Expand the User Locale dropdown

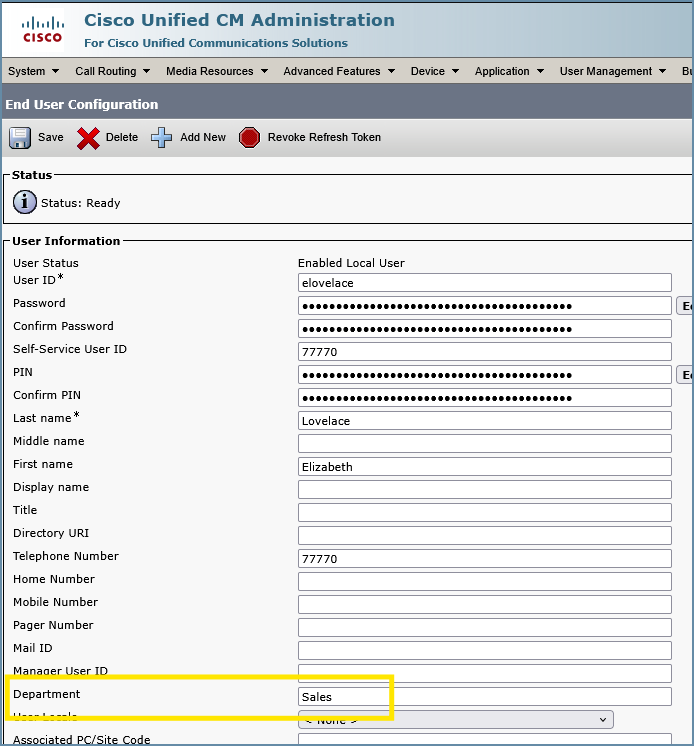(x=456, y=719)
